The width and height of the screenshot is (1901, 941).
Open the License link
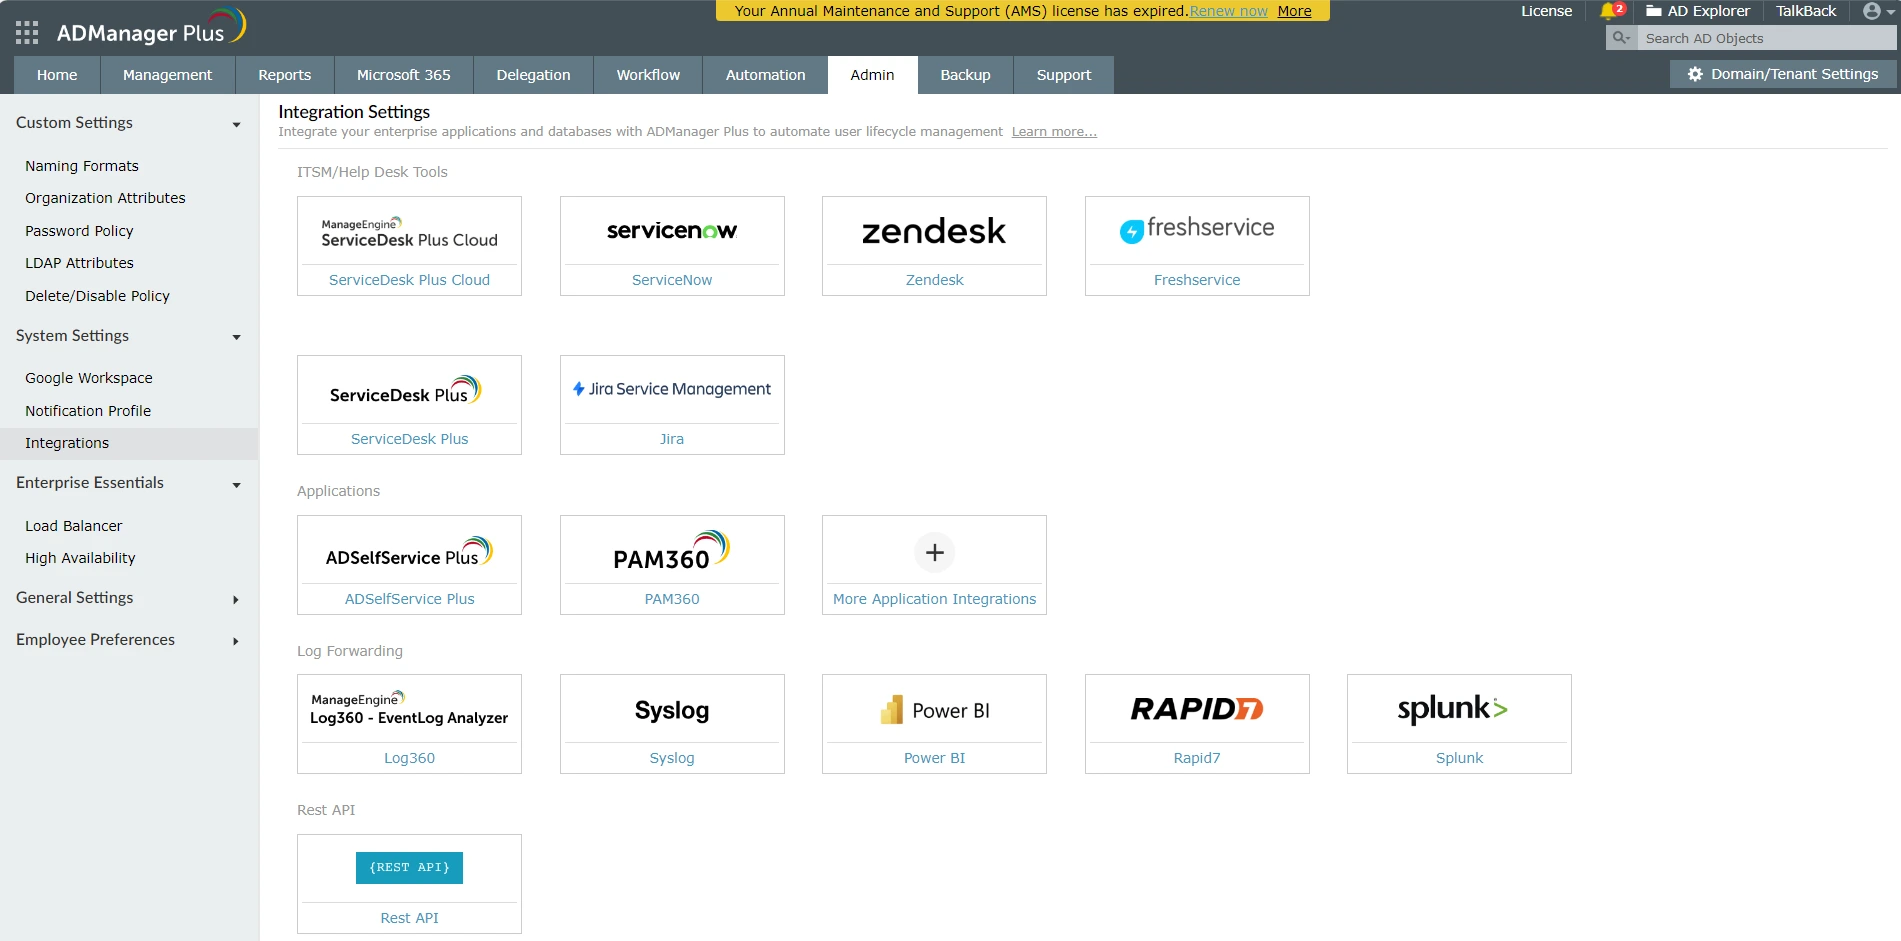coord(1546,11)
